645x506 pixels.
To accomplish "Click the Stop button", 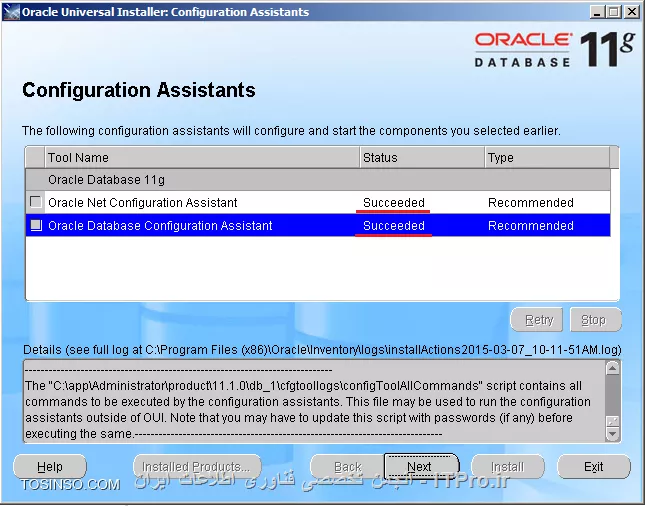I will pos(596,320).
